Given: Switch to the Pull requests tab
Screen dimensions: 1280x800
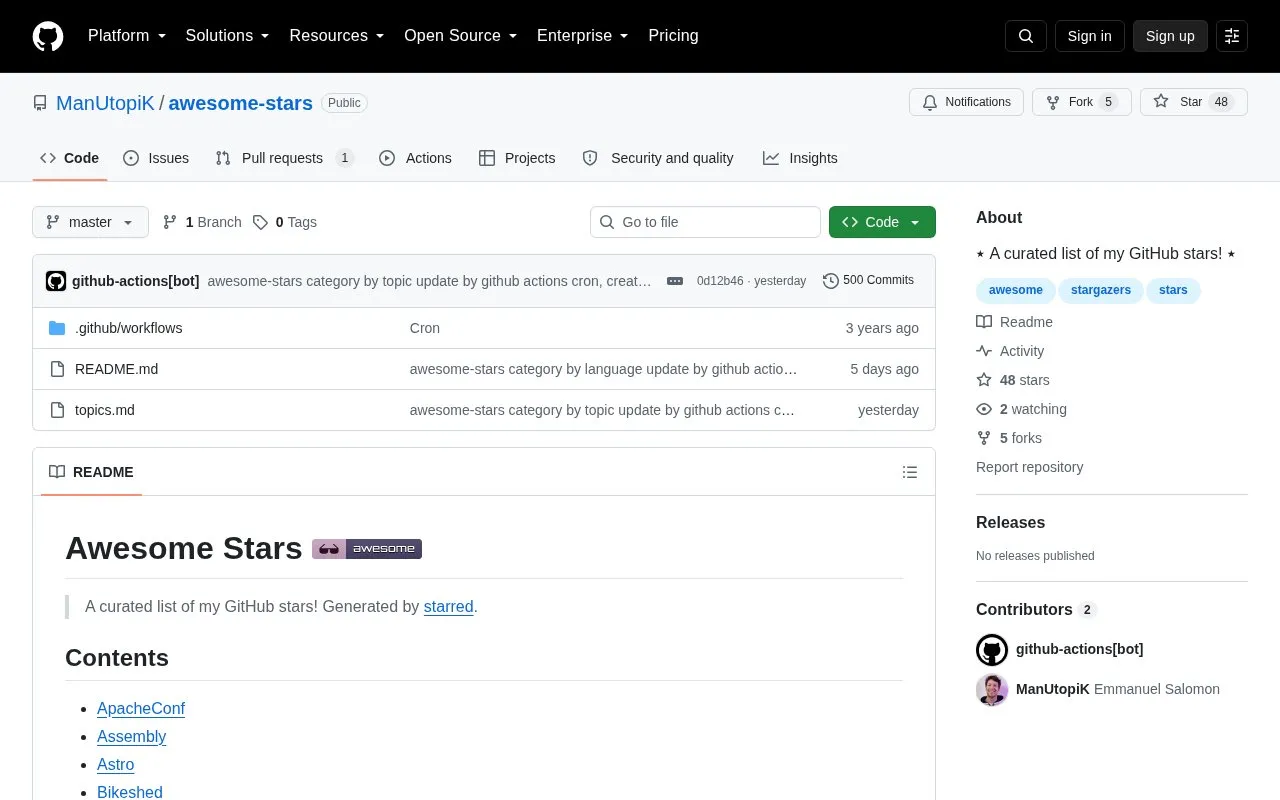Looking at the screenshot, I should pyautogui.click(x=284, y=158).
